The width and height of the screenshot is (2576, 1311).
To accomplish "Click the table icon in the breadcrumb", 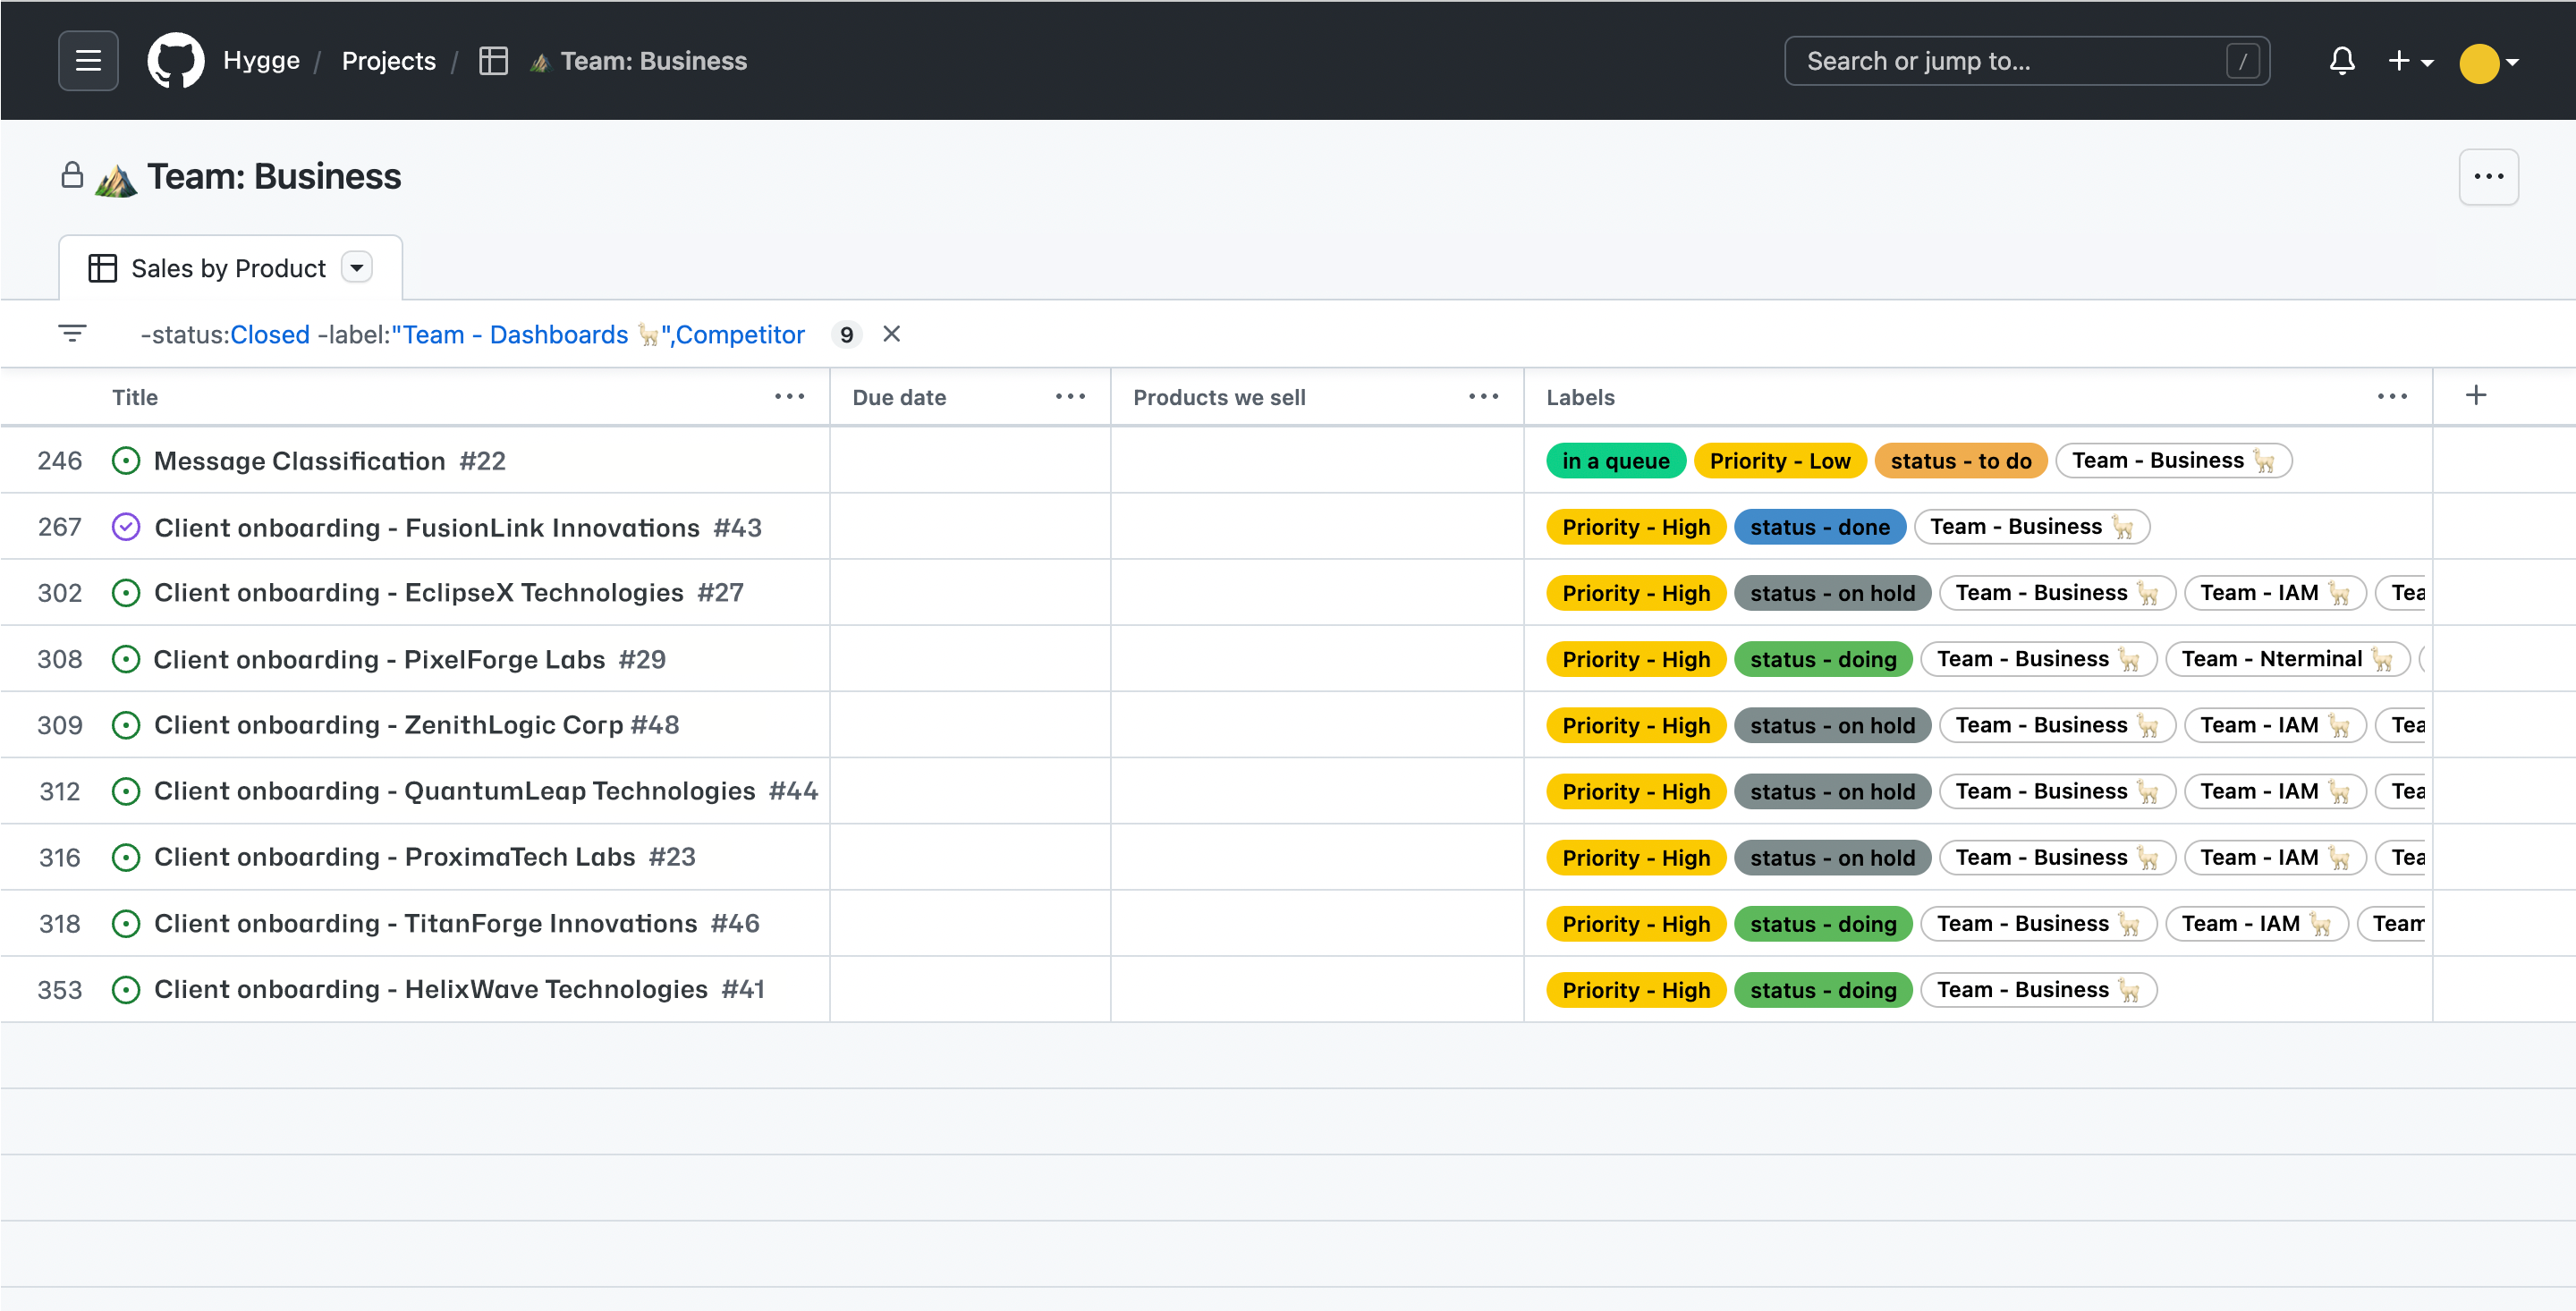I will coord(493,61).
